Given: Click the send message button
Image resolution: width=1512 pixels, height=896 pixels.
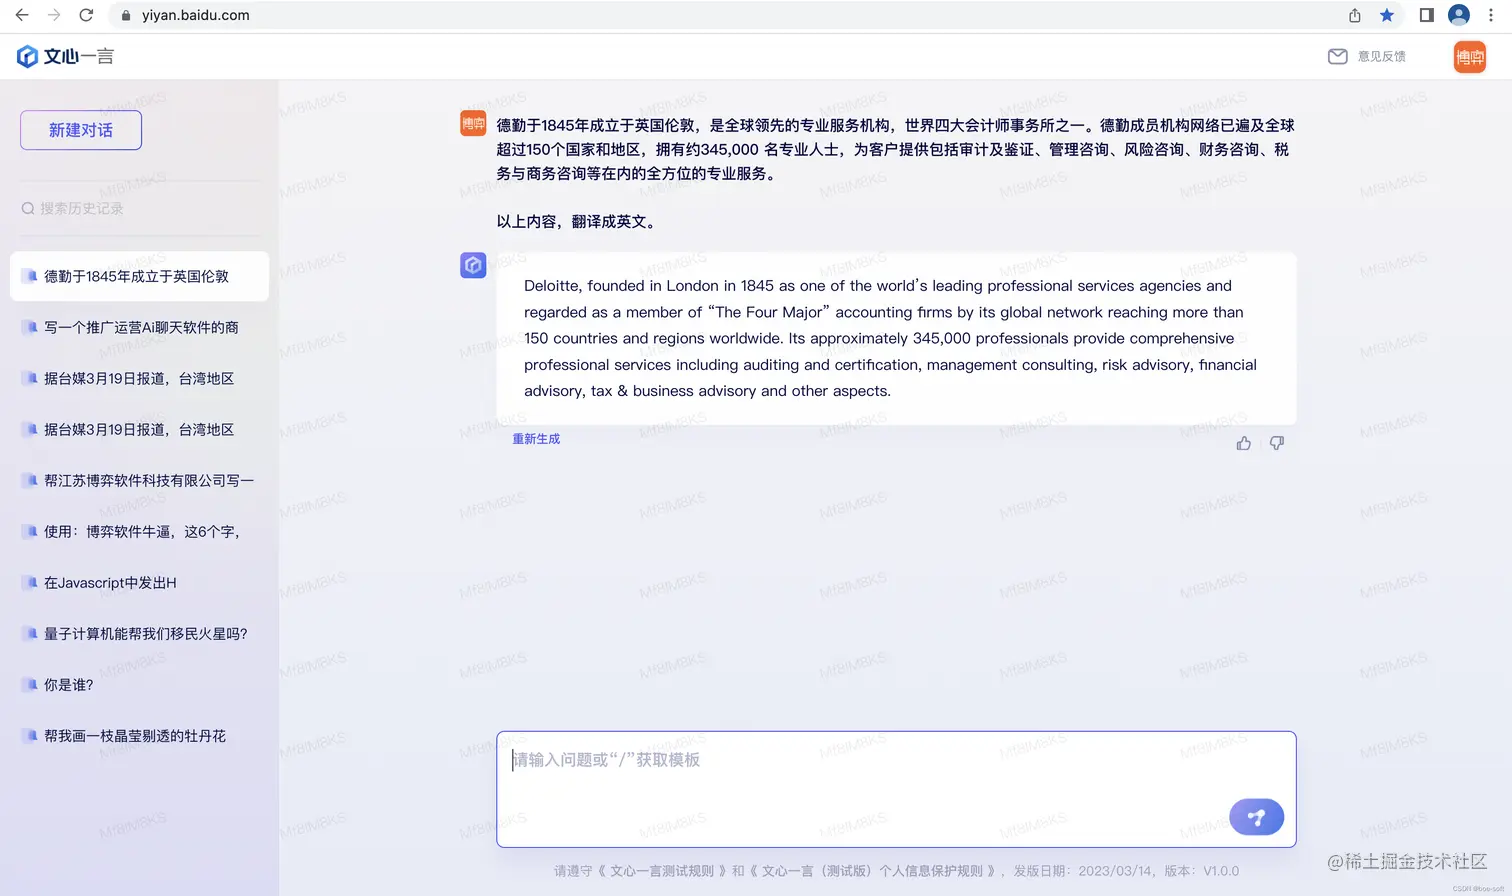Looking at the screenshot, I should point(1256,817).
